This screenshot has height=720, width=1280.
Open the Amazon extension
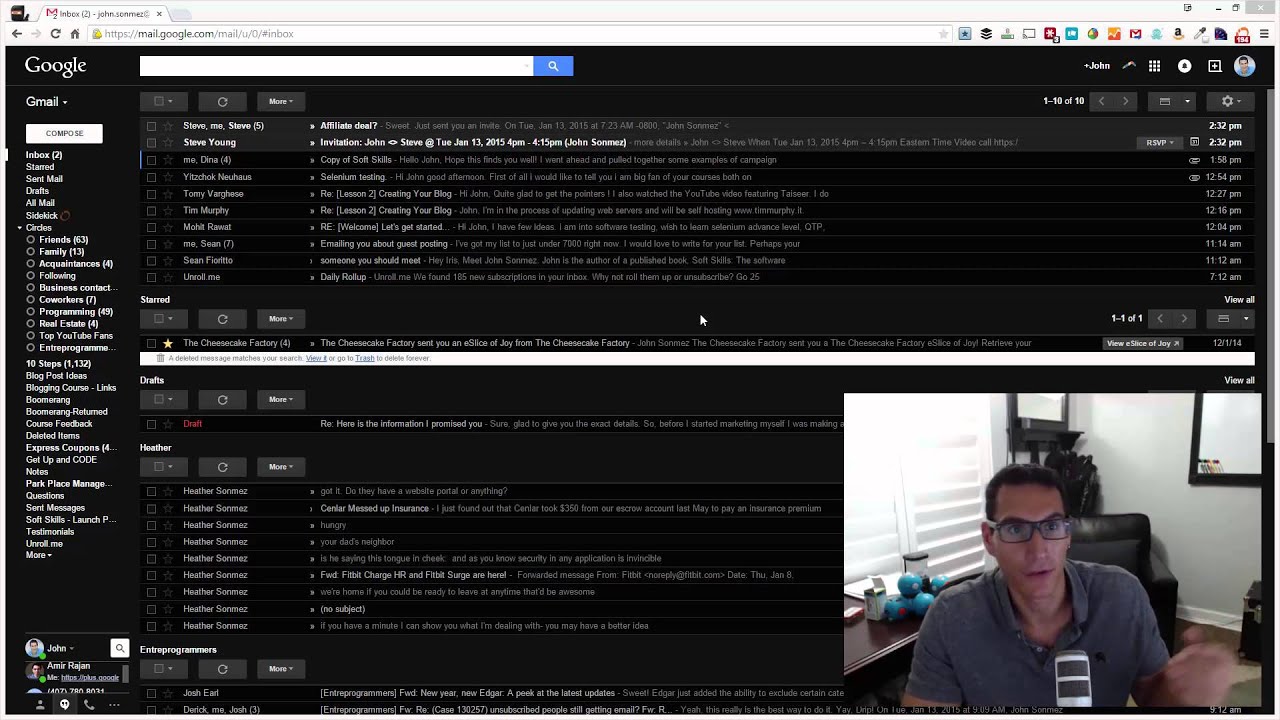[x=1178, y=34]
